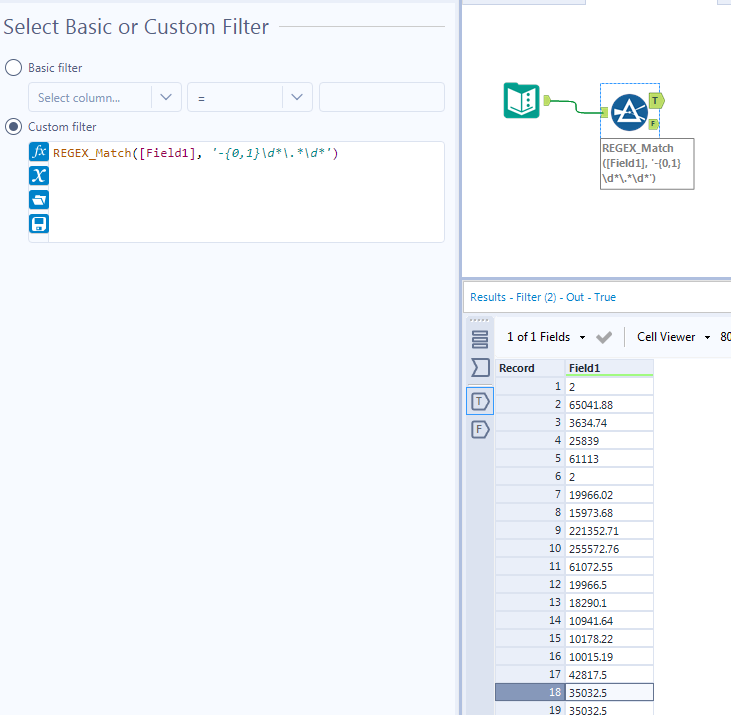The width and height of the screenshot is (731, 715).
Task: Select cell with value 10941.64
Action: point(609,621)
